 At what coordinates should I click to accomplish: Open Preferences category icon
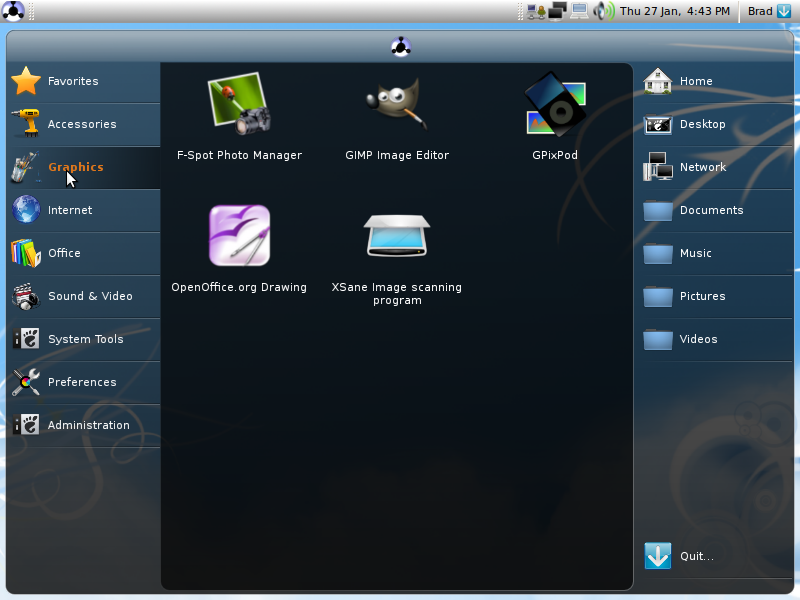click(x=26, y=382)
